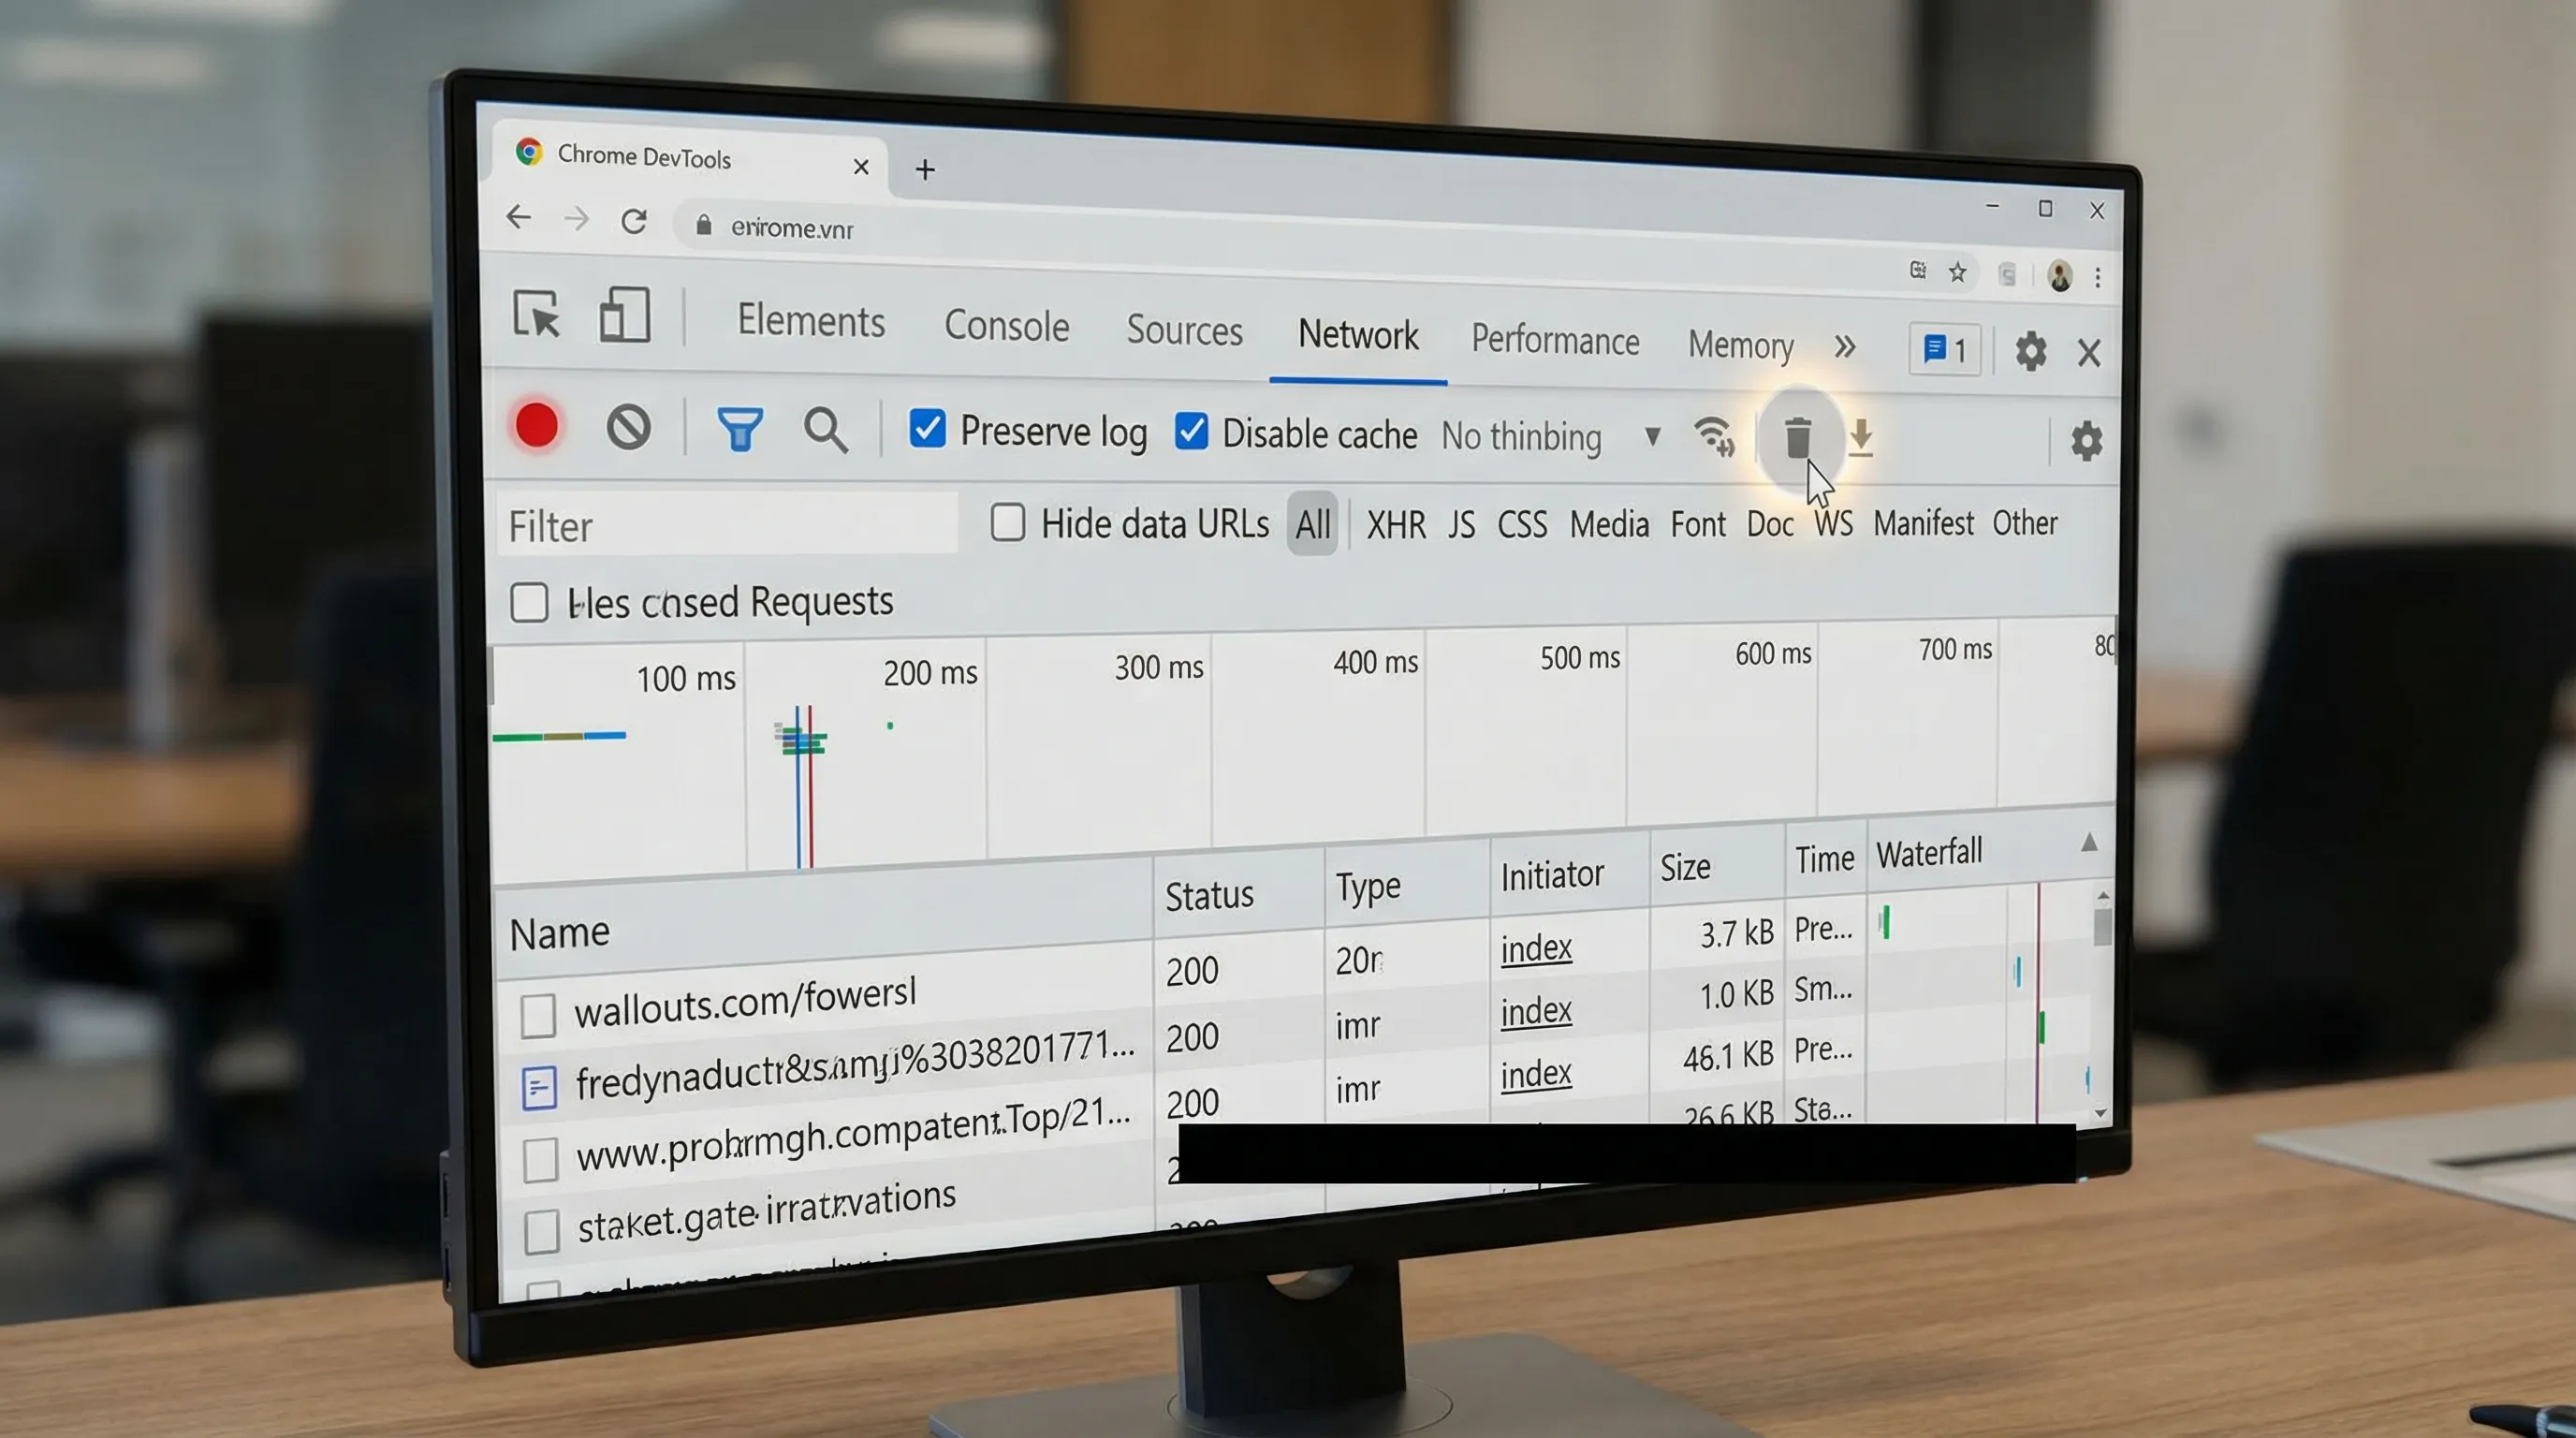2576x1438 pixels.
Task: Expand the more panels chevron next to Memory
Action: coord(1845,347)
